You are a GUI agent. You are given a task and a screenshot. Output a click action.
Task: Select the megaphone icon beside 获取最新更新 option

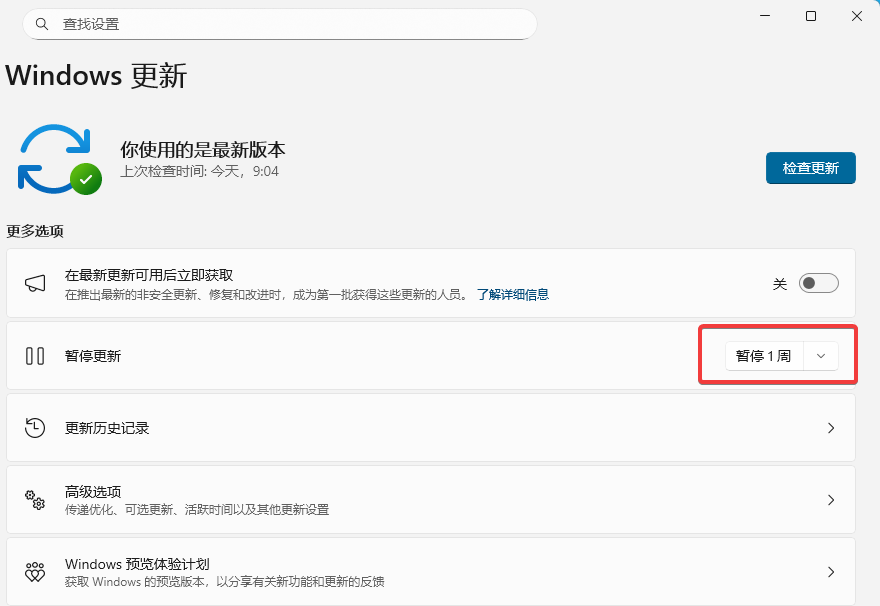[x=35, y=283]
